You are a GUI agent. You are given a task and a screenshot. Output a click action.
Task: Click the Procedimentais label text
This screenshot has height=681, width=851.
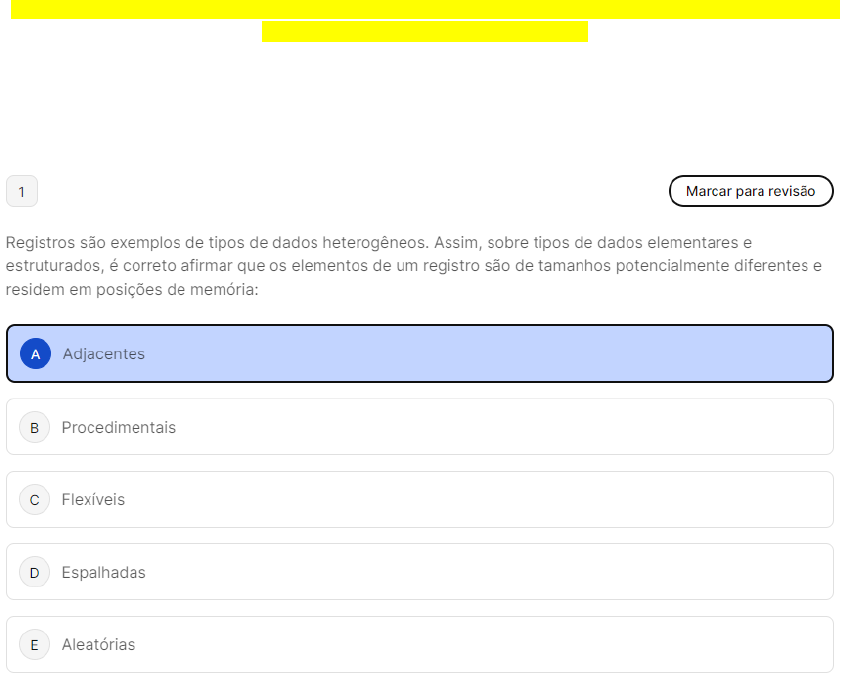tap(119, 428)
